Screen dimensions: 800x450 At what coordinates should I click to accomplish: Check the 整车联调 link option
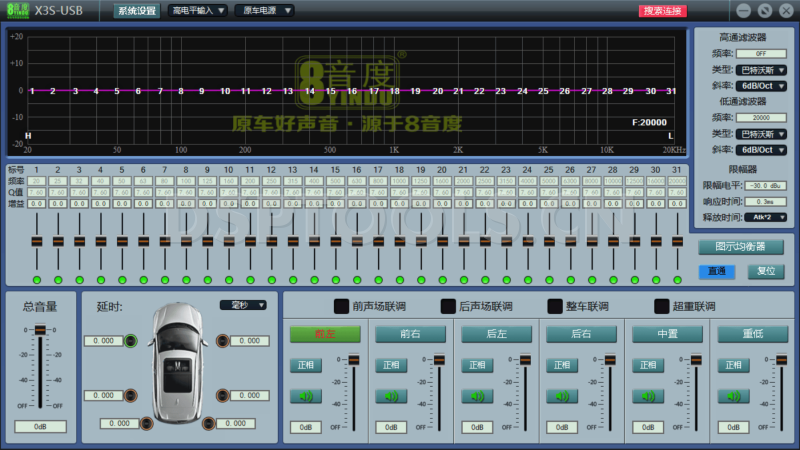[x=556, y=306]
